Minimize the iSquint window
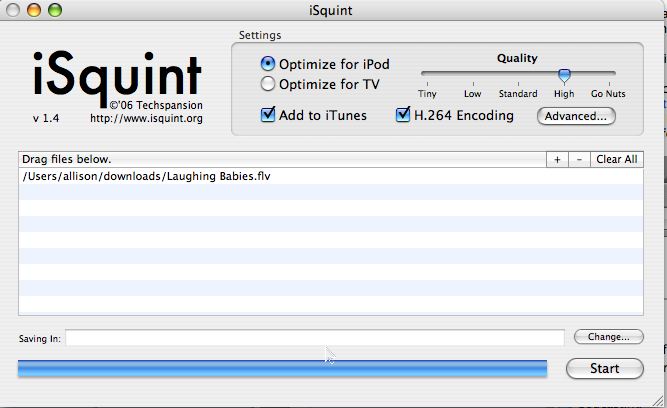 click(33, 10)
